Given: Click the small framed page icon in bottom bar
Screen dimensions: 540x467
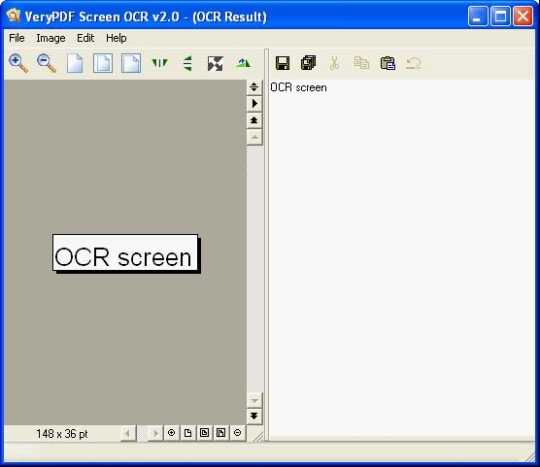Looking at the screenshot, I should coord(204,433).
